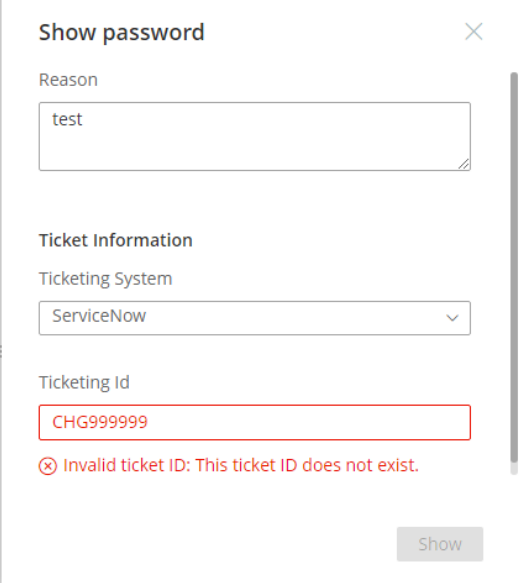Close the Show password dialog

point(474,32)
